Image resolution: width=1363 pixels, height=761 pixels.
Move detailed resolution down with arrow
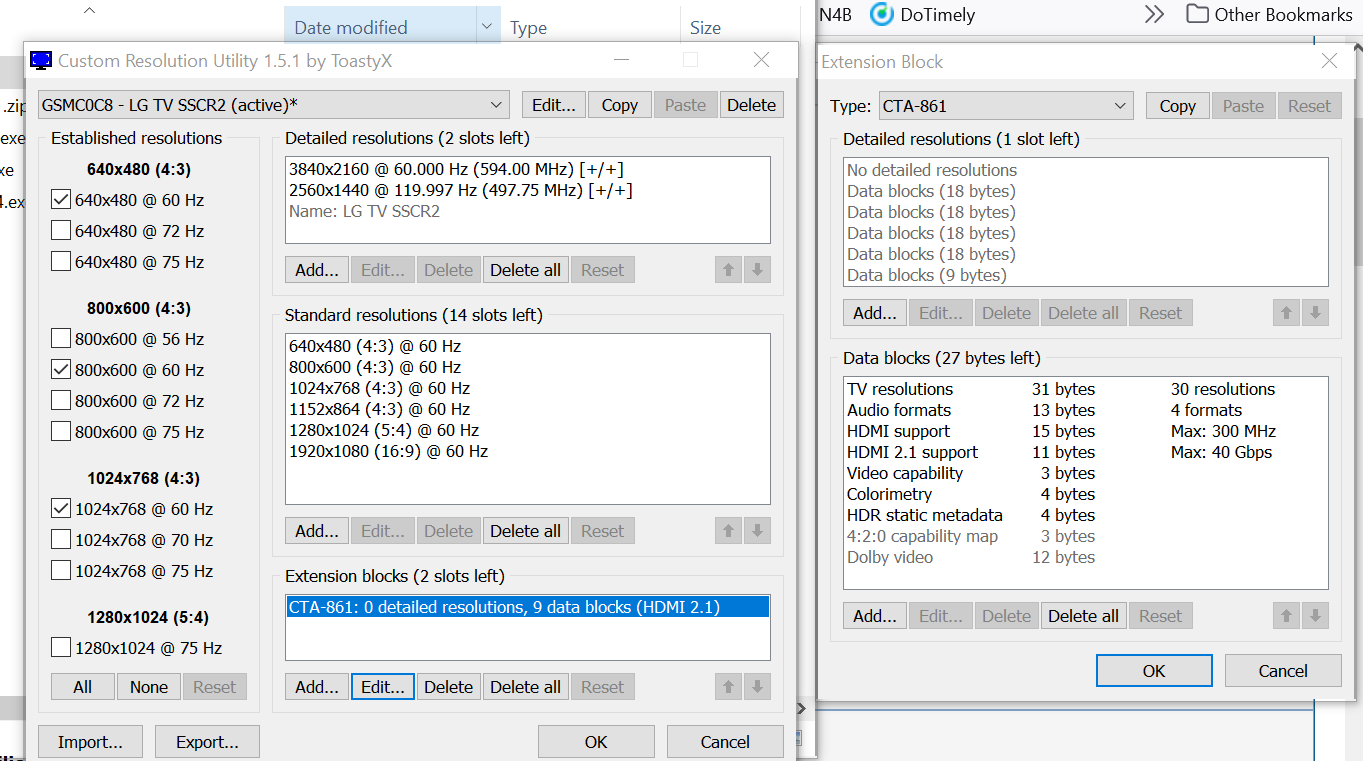(x=757, y=270)
